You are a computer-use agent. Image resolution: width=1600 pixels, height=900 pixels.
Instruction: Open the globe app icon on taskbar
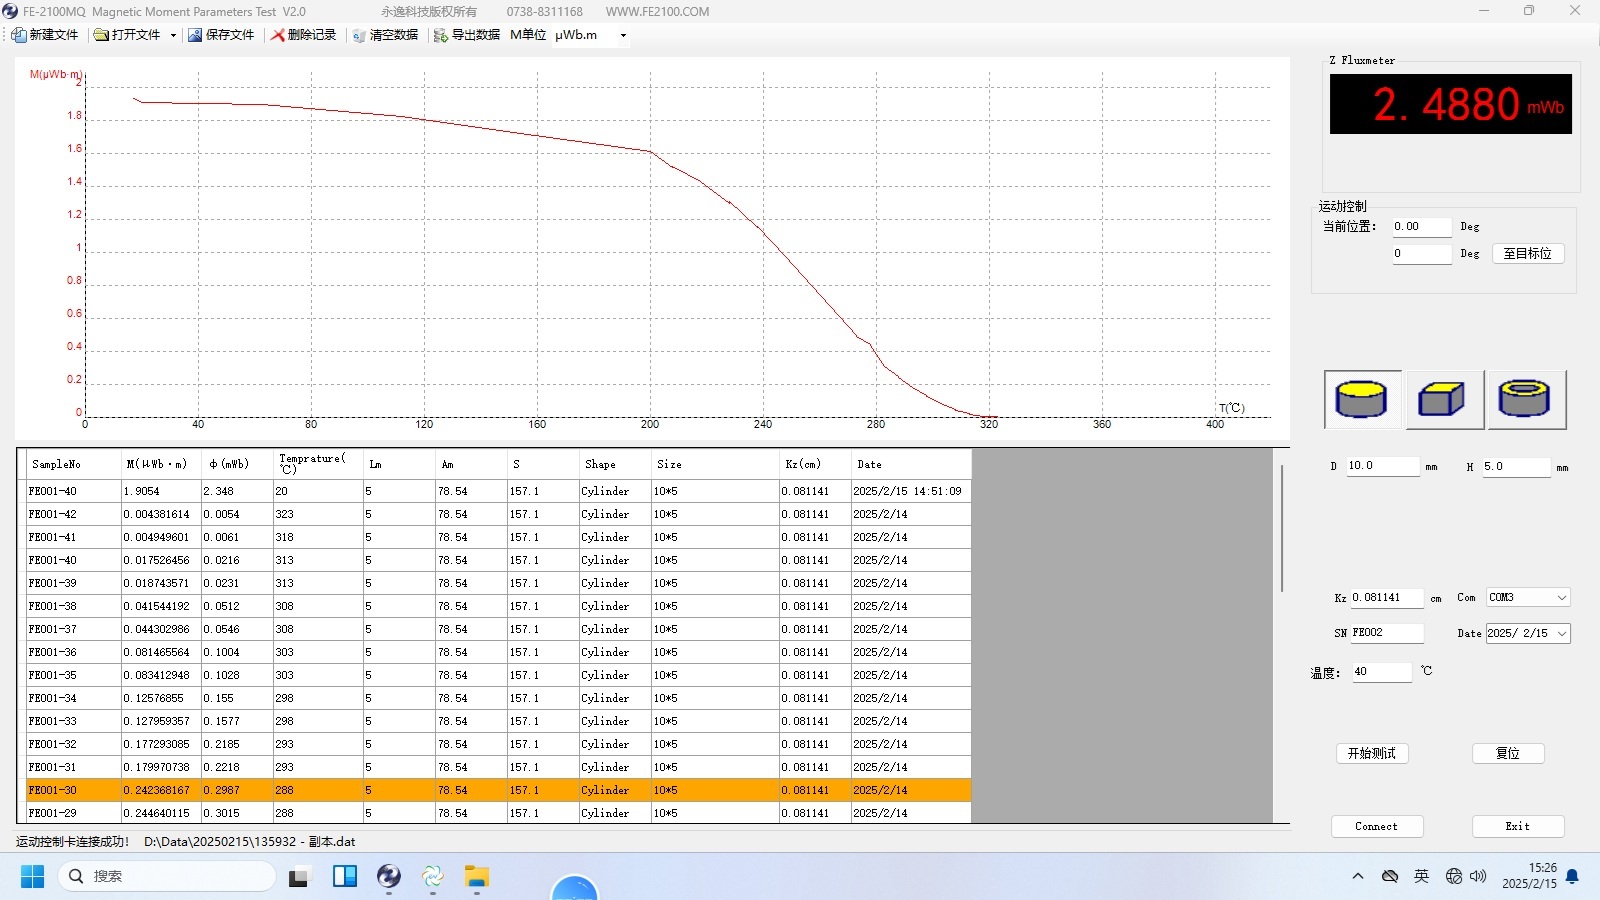(388, 877)
